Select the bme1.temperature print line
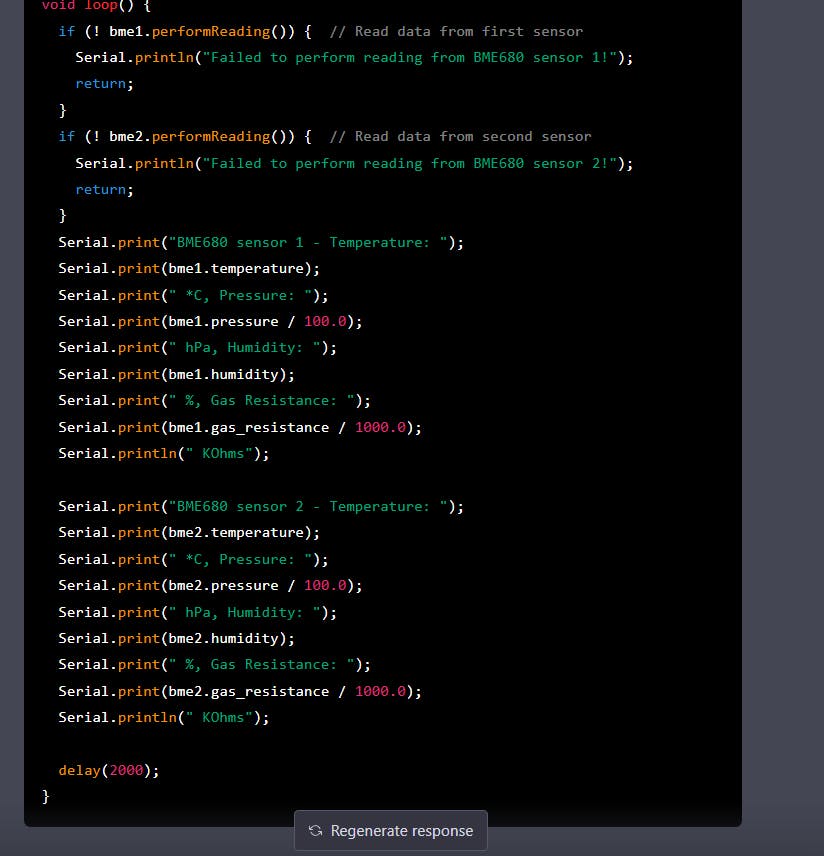Image resolution: width=824 pixels, height=856 pixels. pyautogui.click(x=189, y=268)
